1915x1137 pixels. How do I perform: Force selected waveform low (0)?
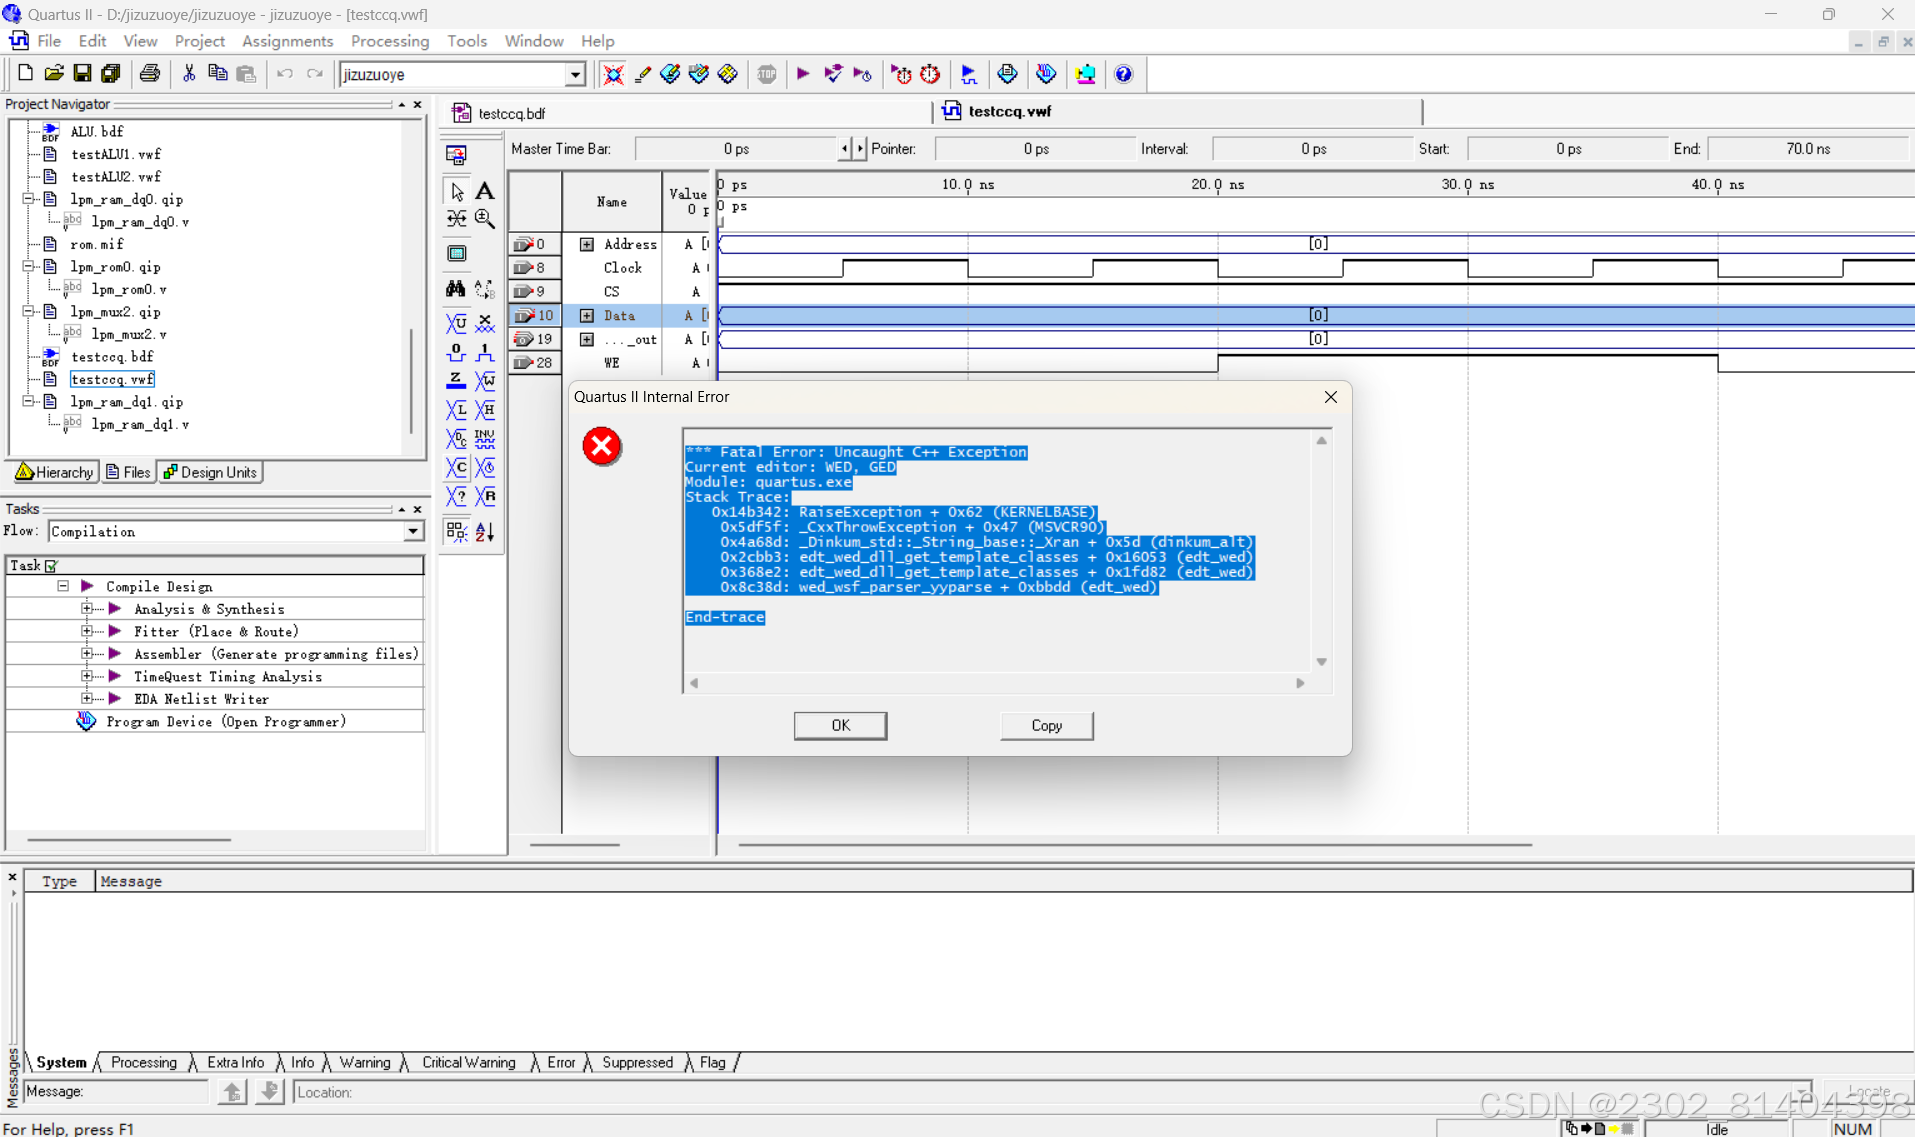click(x=456, y=352)
